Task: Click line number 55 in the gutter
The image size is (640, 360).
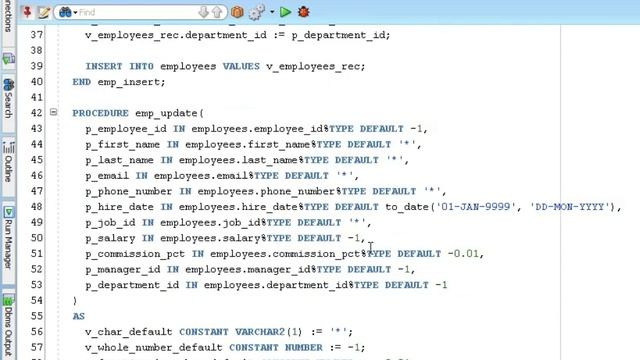Action: point(37,316)
